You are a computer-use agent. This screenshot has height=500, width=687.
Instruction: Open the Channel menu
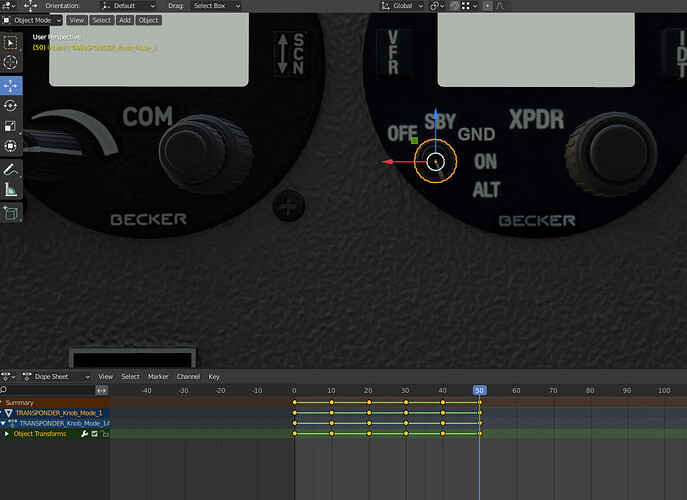pos(188,376)
